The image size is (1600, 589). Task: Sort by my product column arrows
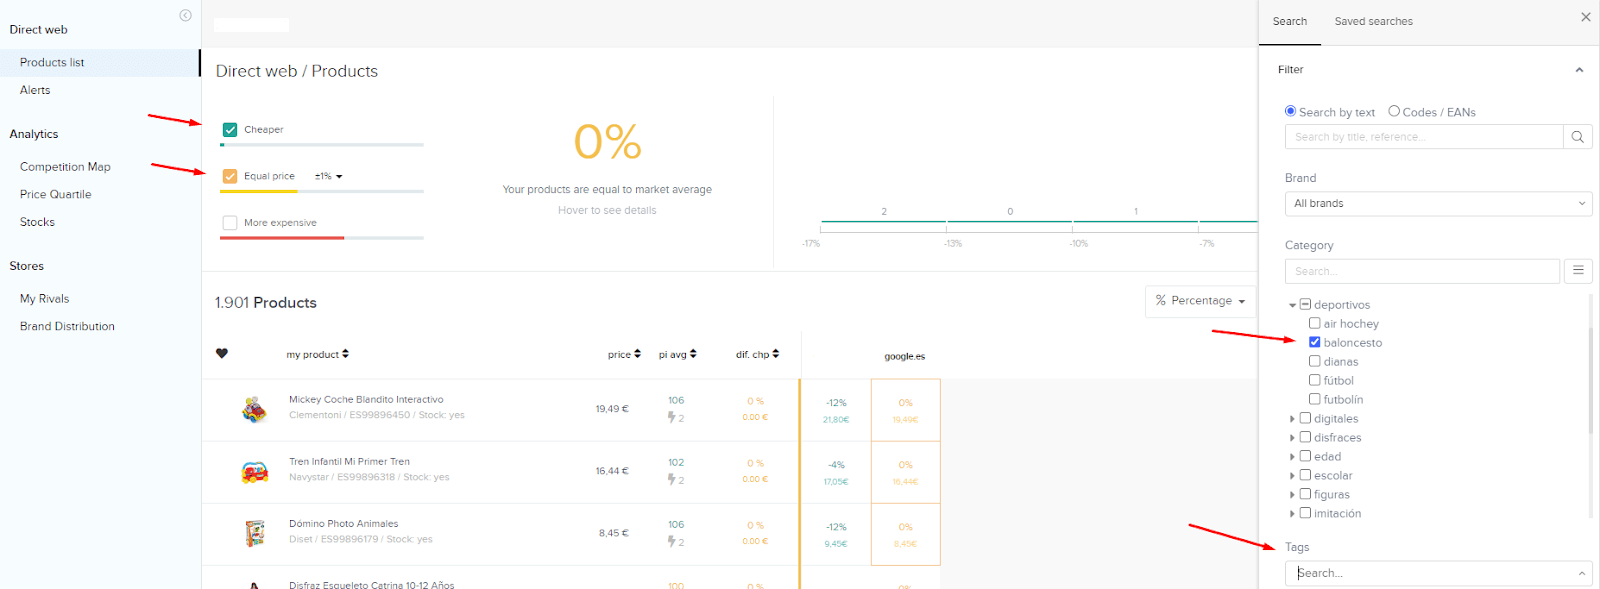(x=345, y=353)
